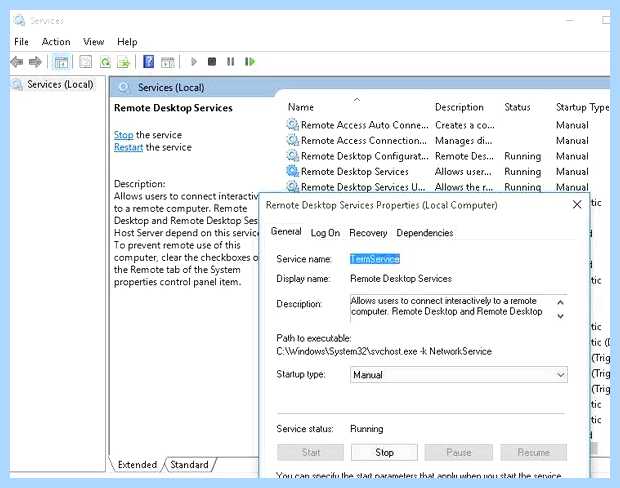Screen dimensions: 620x488
Task: Click the Services (Local) header pane icon
Action: (x=124, y=87)
